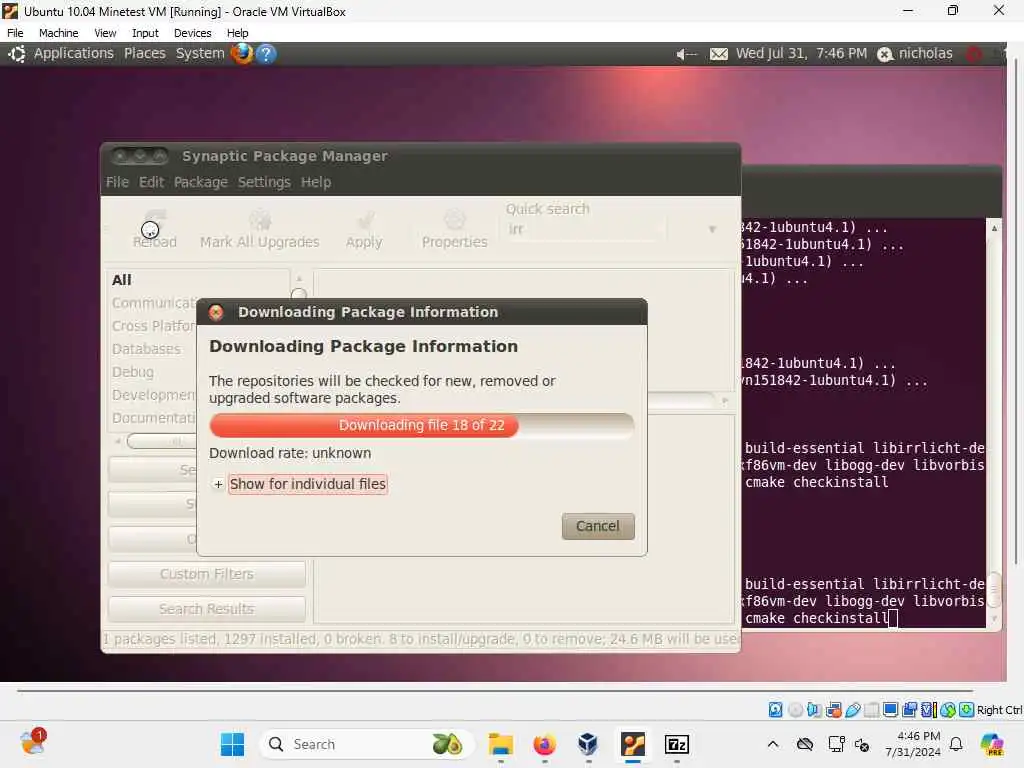Click the VirtualBox display monitor indicator
Viewport: 1024px width, 768px height.
(x=890, y=710)
